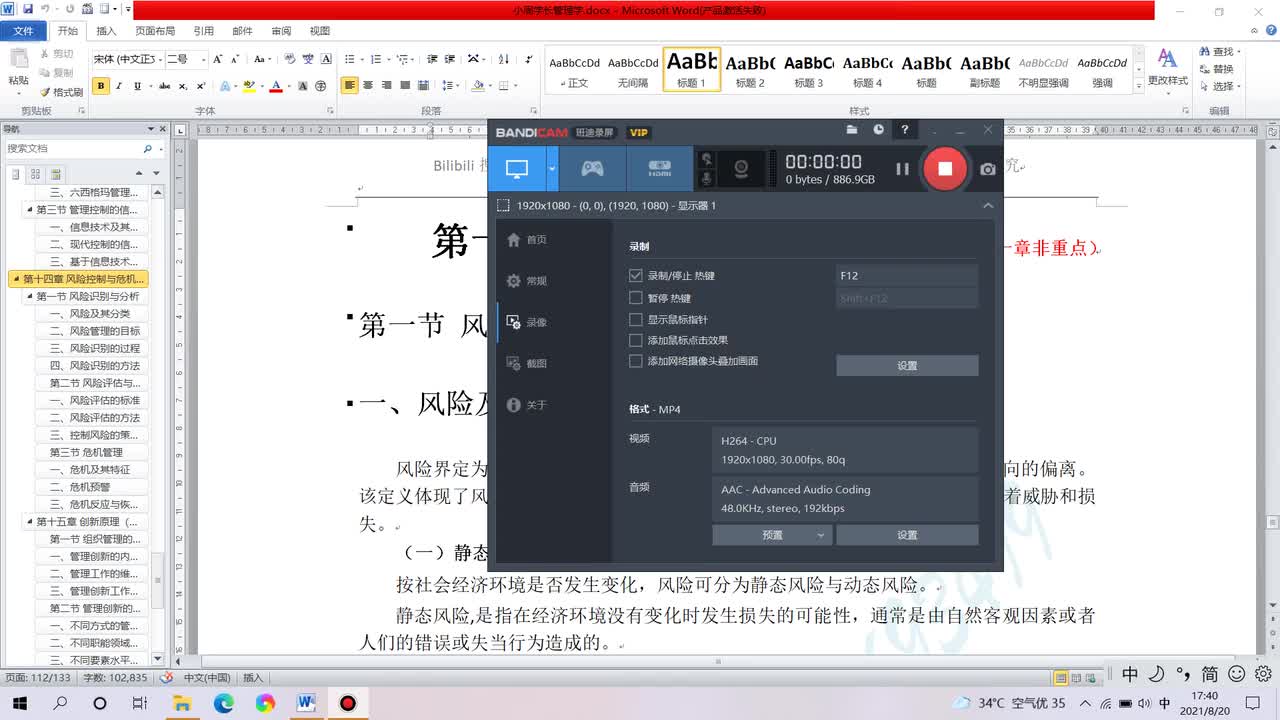Stop the Bandicam recording with red button
Viewport: 1280px width, 720px height.
pos(945,168)
